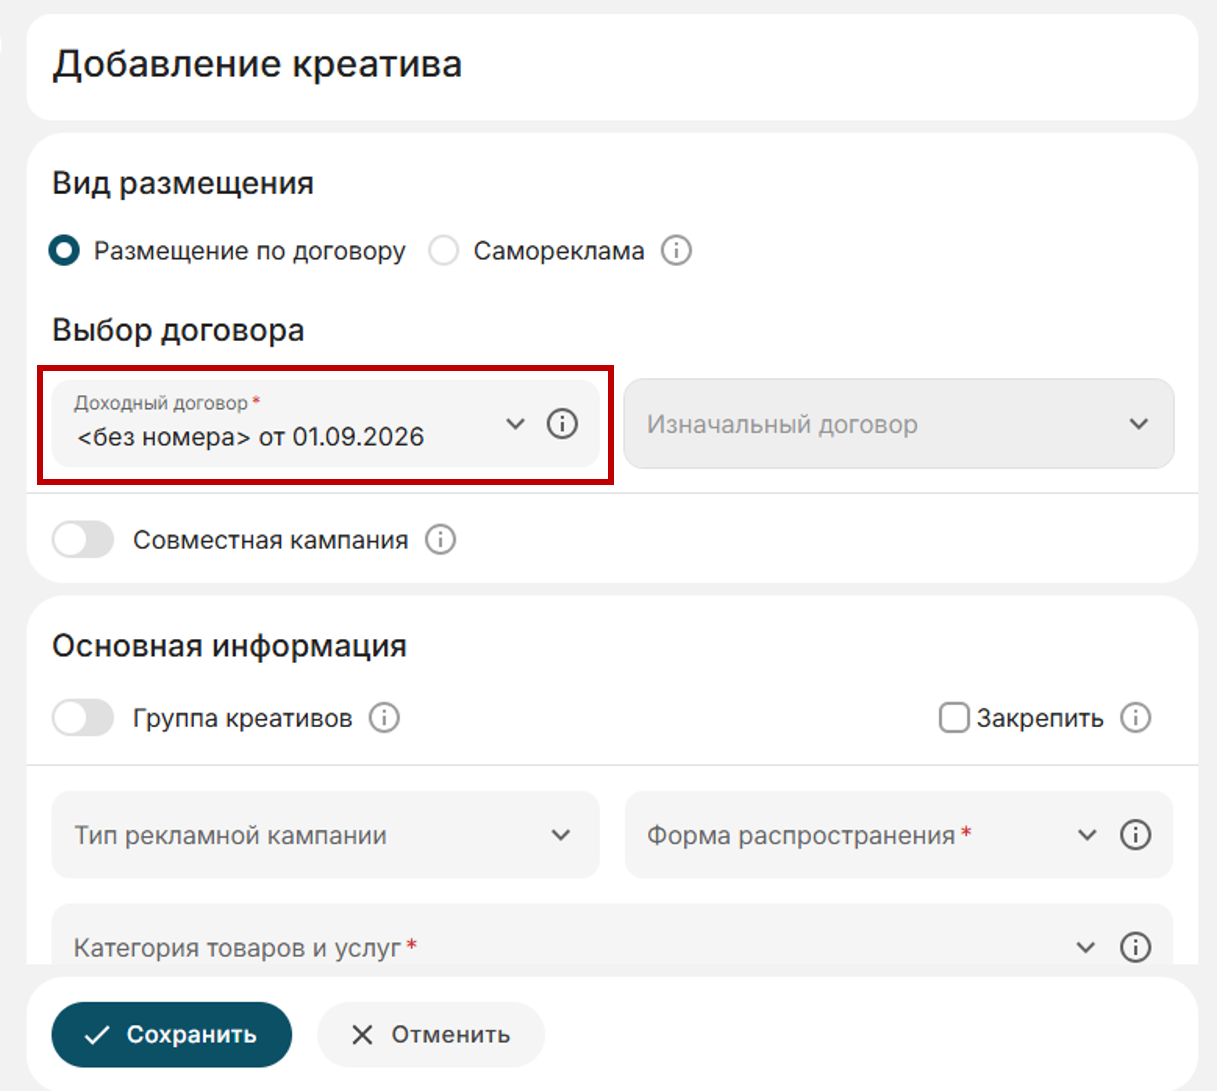1217x1091 pixels.
Task: Check the Закрепить checkbox
Action: pyautogui.click(x=954, y=718)
